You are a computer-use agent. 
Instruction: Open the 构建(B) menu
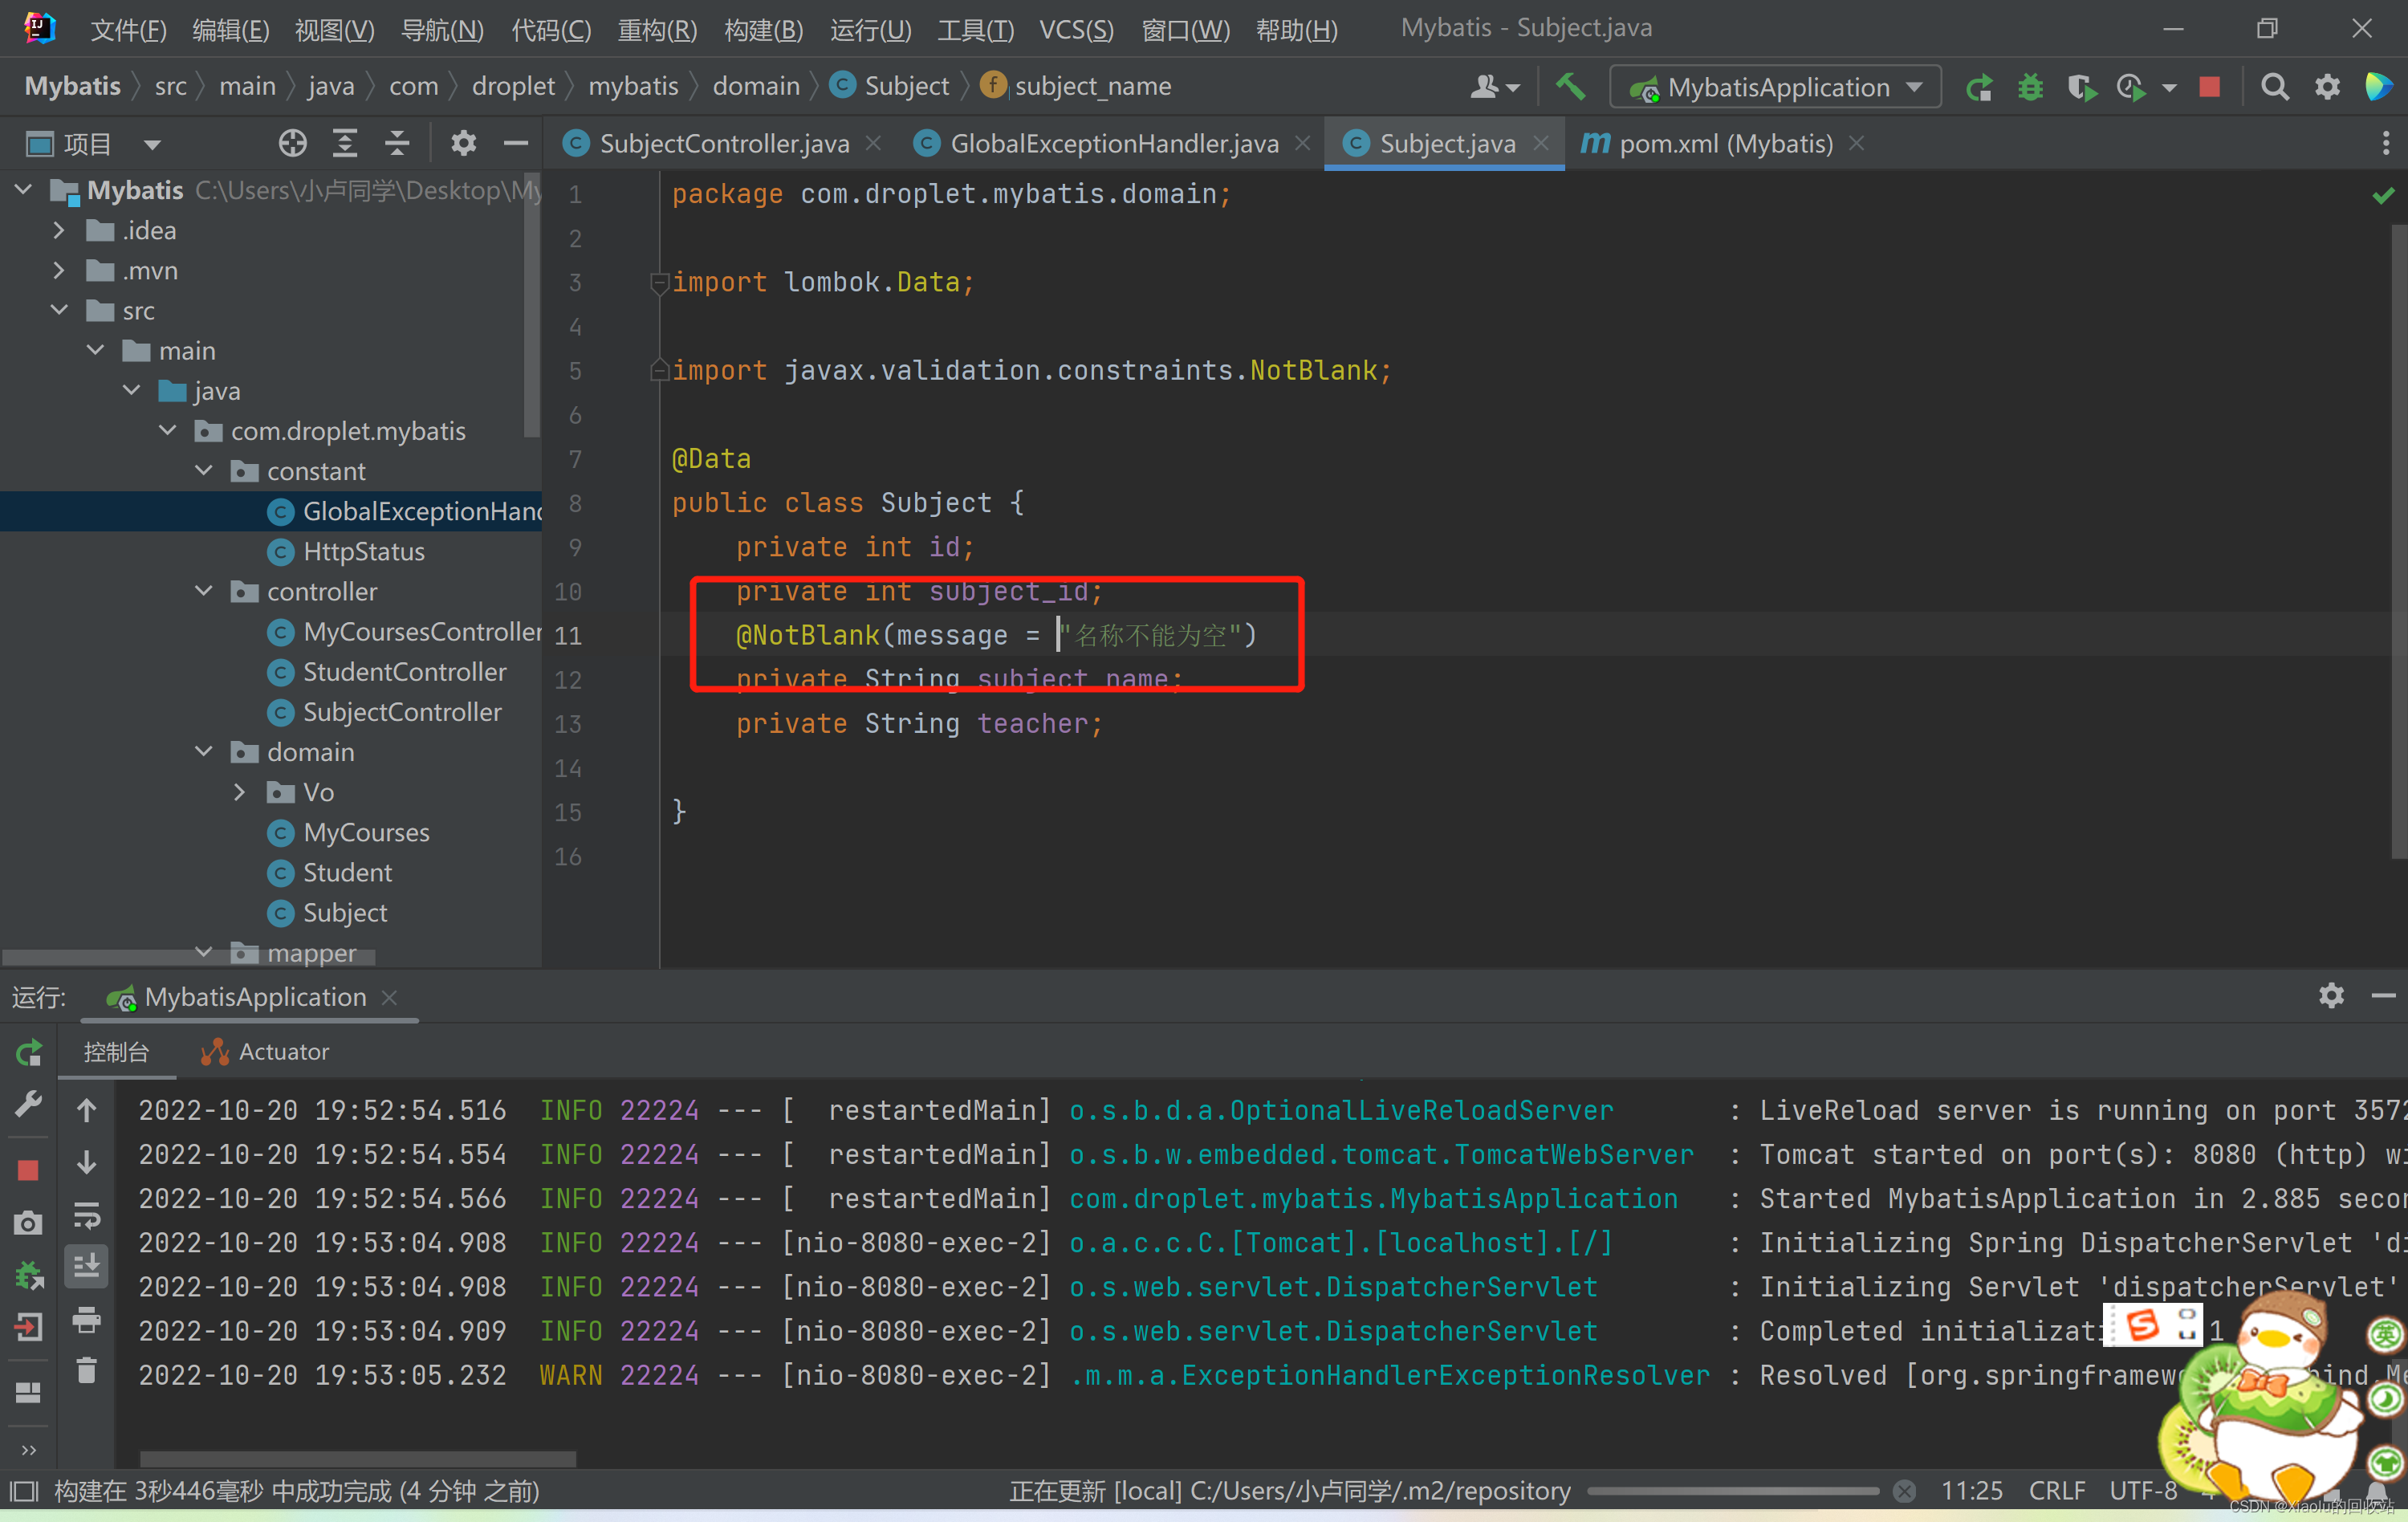(763, 30)
